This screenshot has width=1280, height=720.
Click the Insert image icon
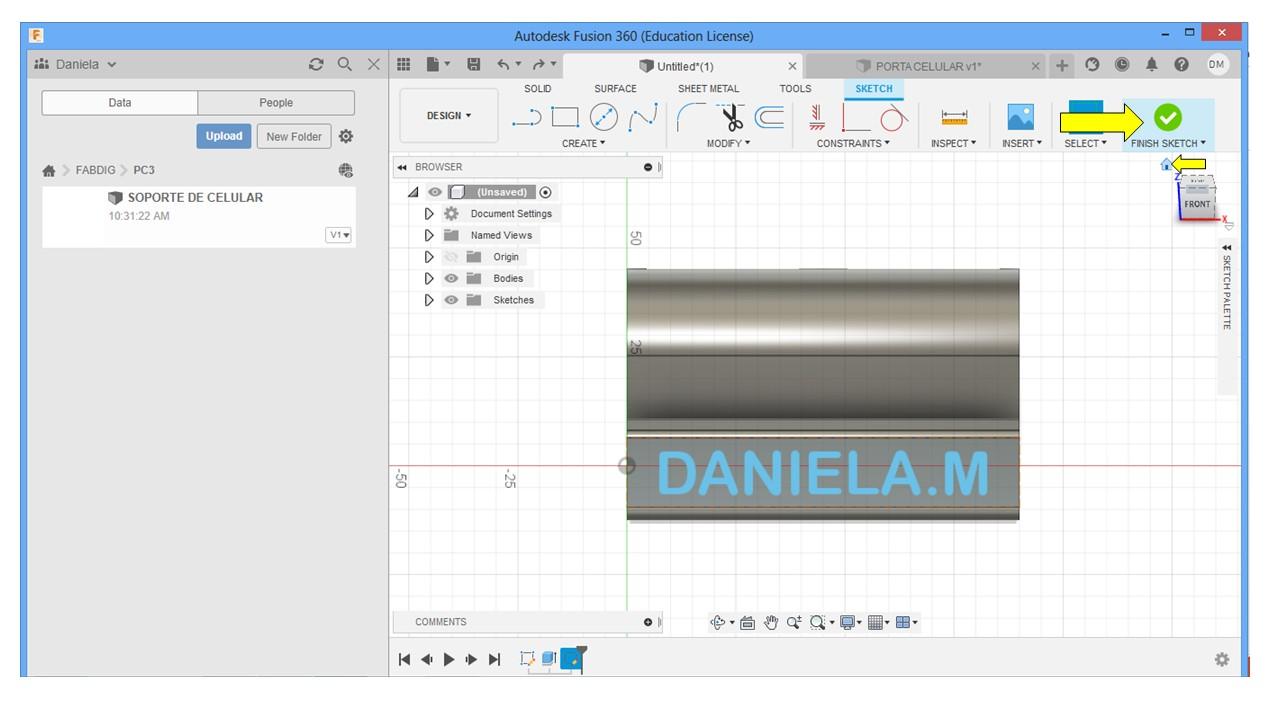[x=1021, y=117]
